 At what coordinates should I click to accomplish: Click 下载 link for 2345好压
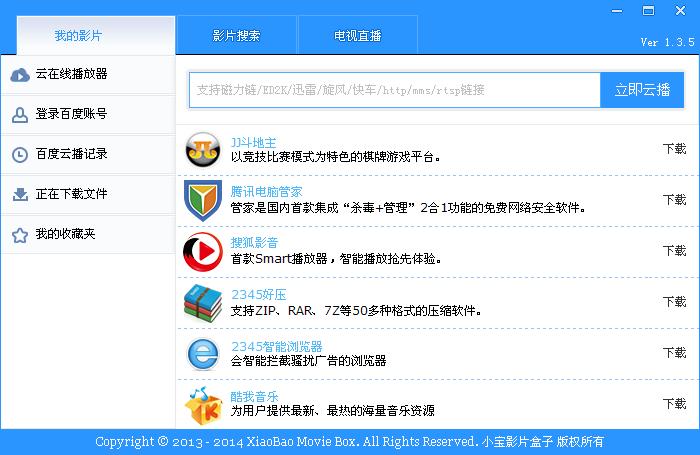coord(674,302)
